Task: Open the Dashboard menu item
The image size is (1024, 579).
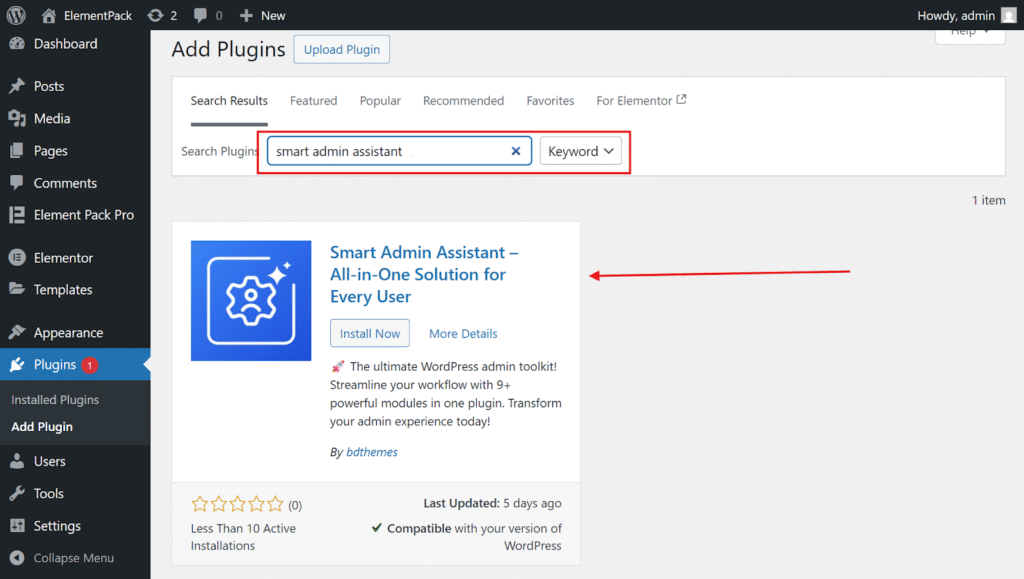Action: tap(65, 44)
